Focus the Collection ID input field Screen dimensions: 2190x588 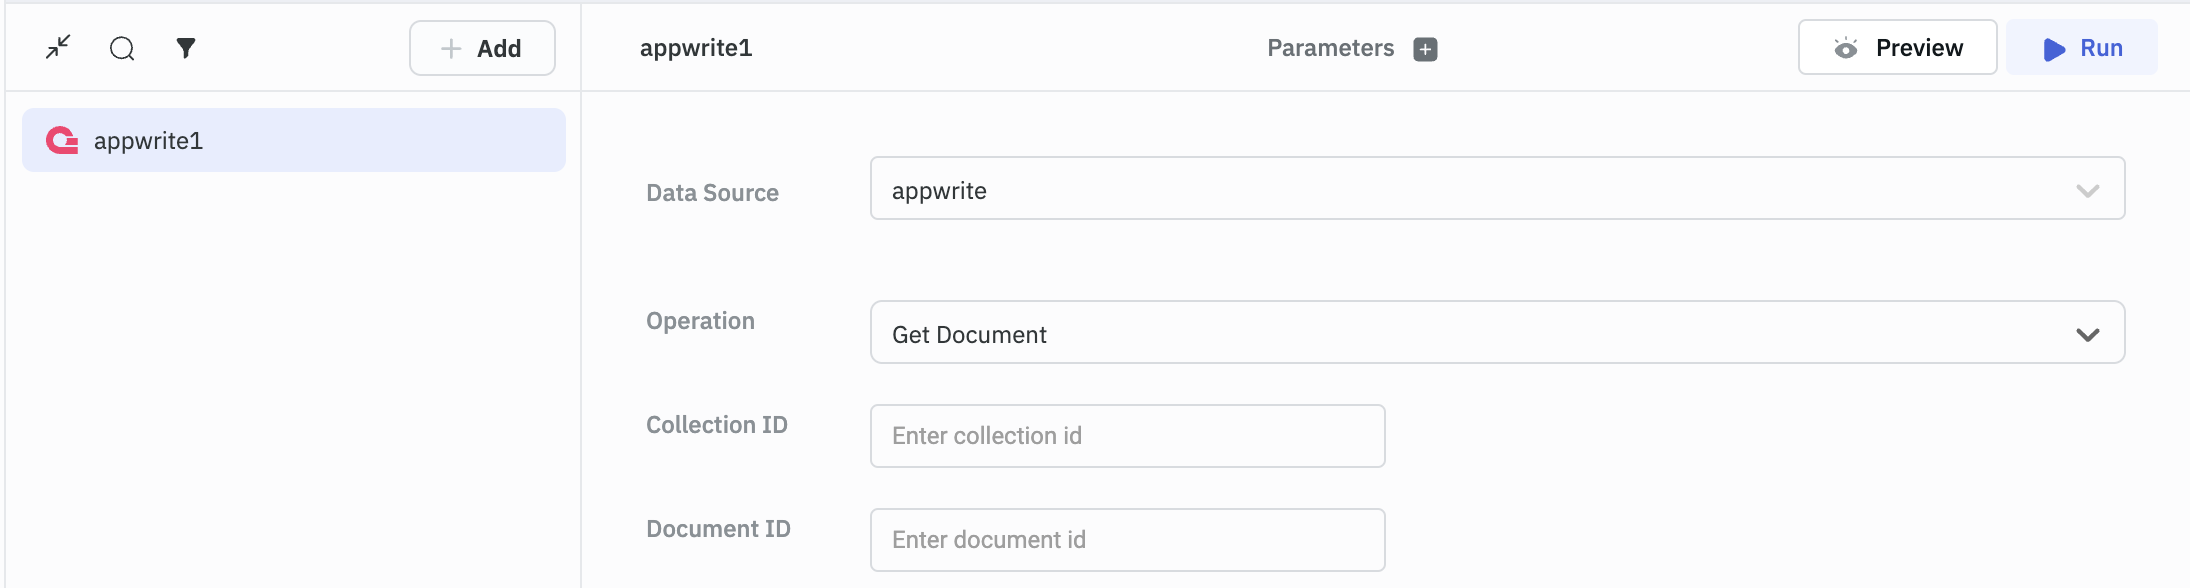pos(1127,436)
